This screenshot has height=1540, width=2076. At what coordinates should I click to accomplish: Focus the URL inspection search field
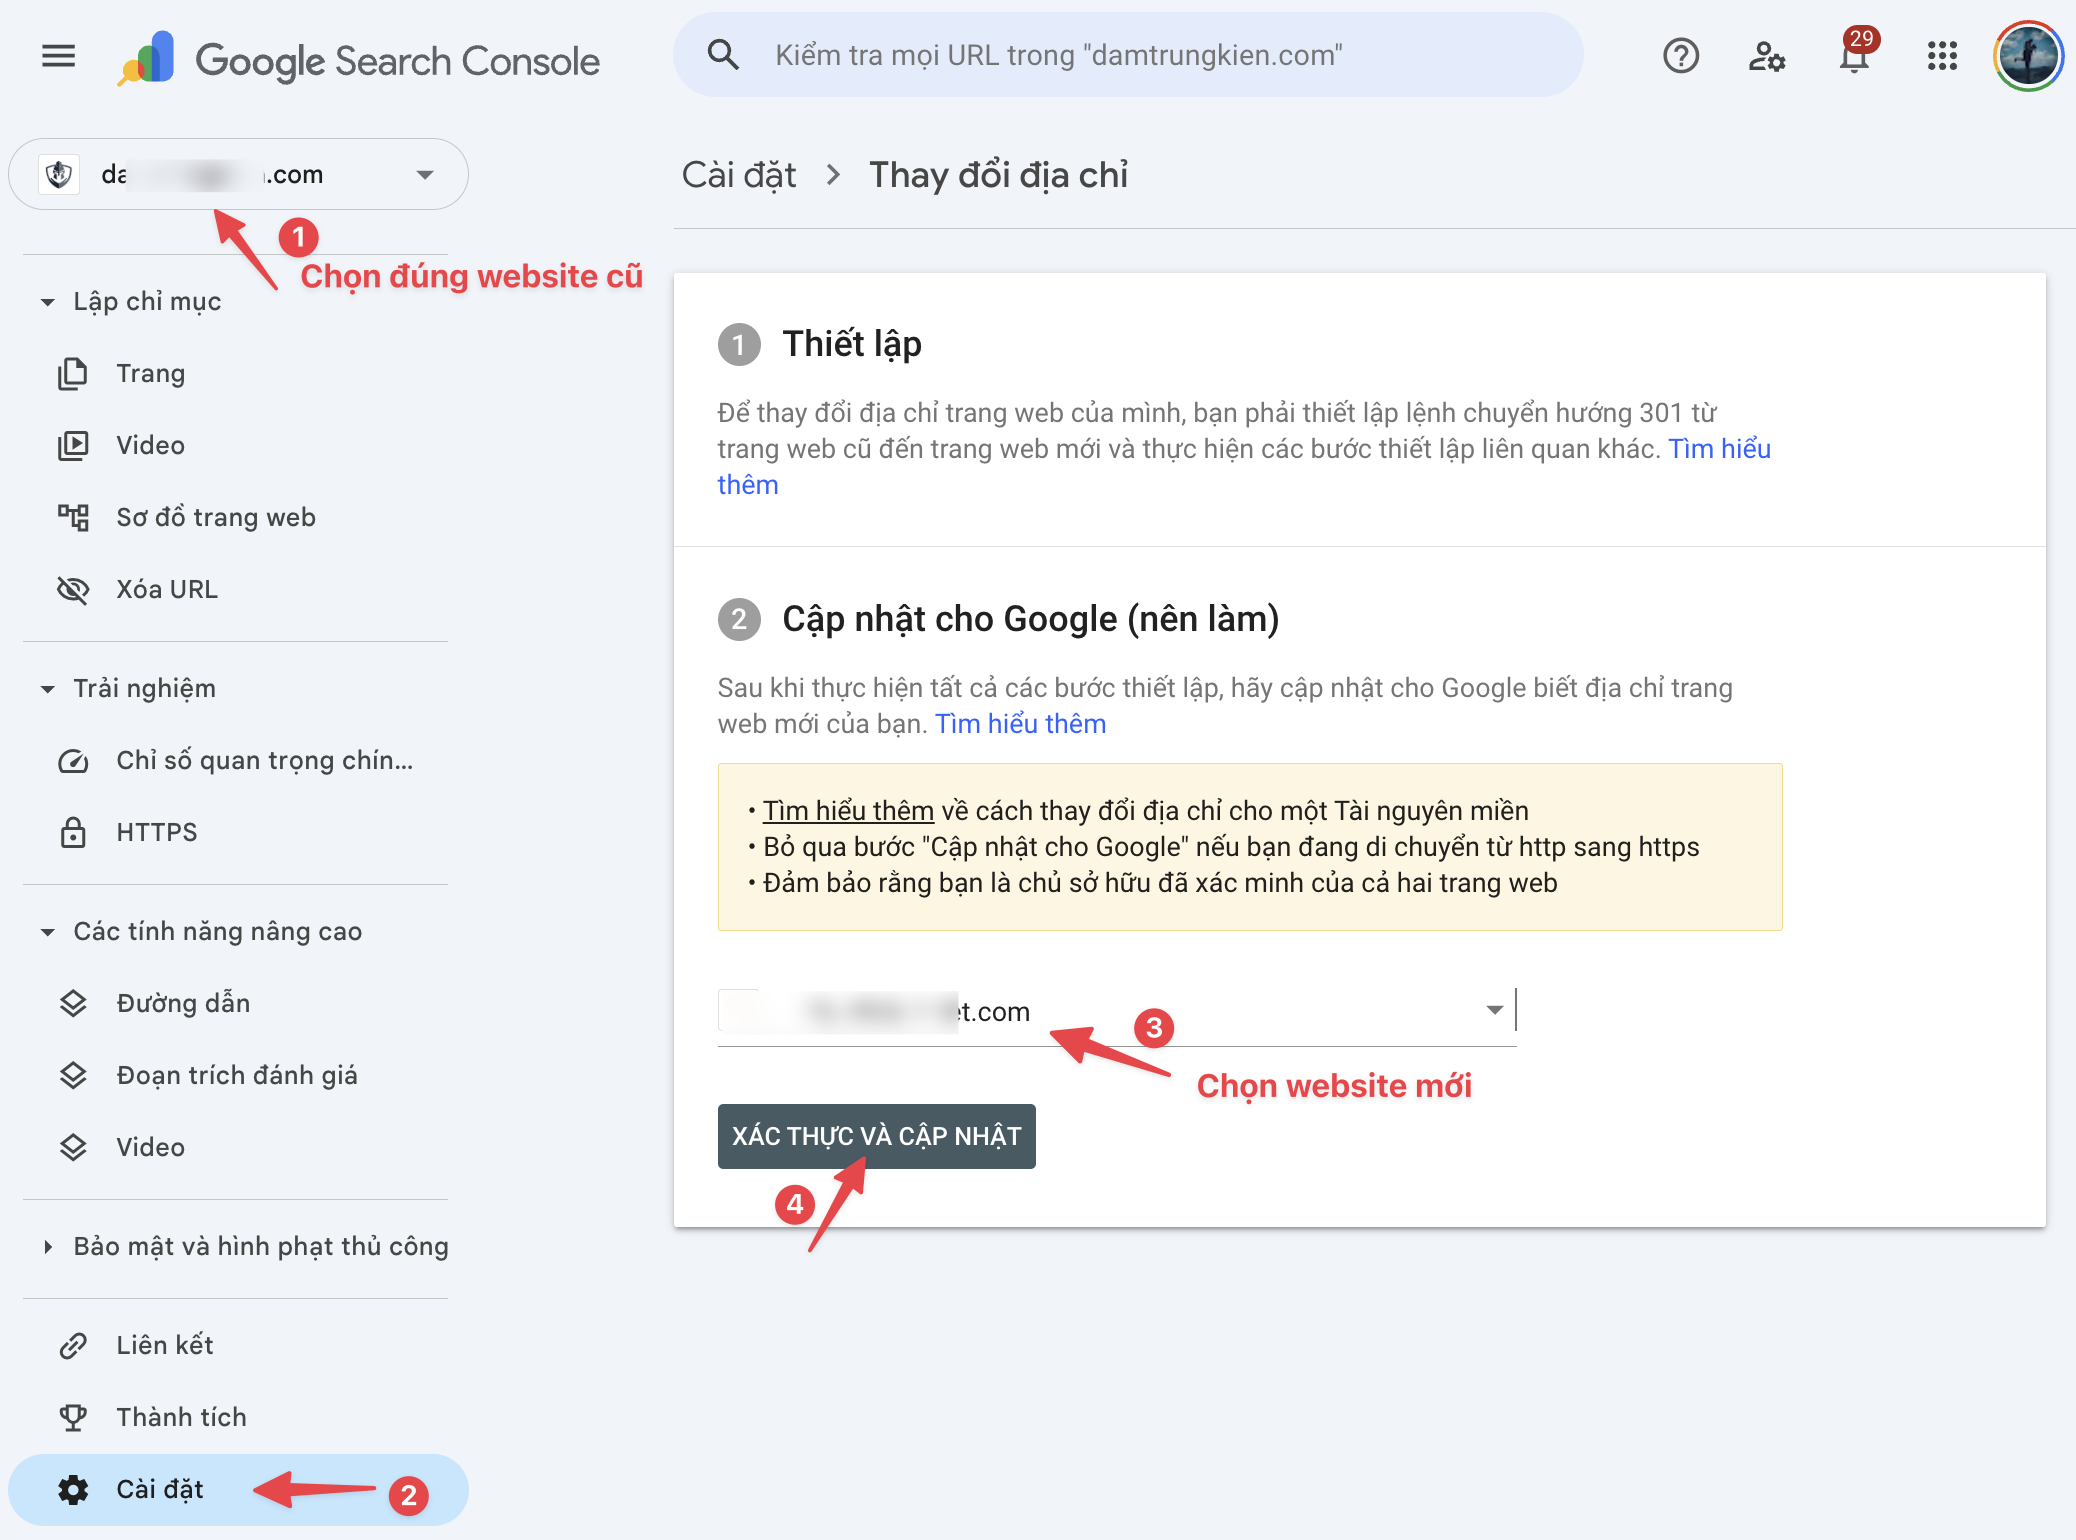click(1150, 55)
